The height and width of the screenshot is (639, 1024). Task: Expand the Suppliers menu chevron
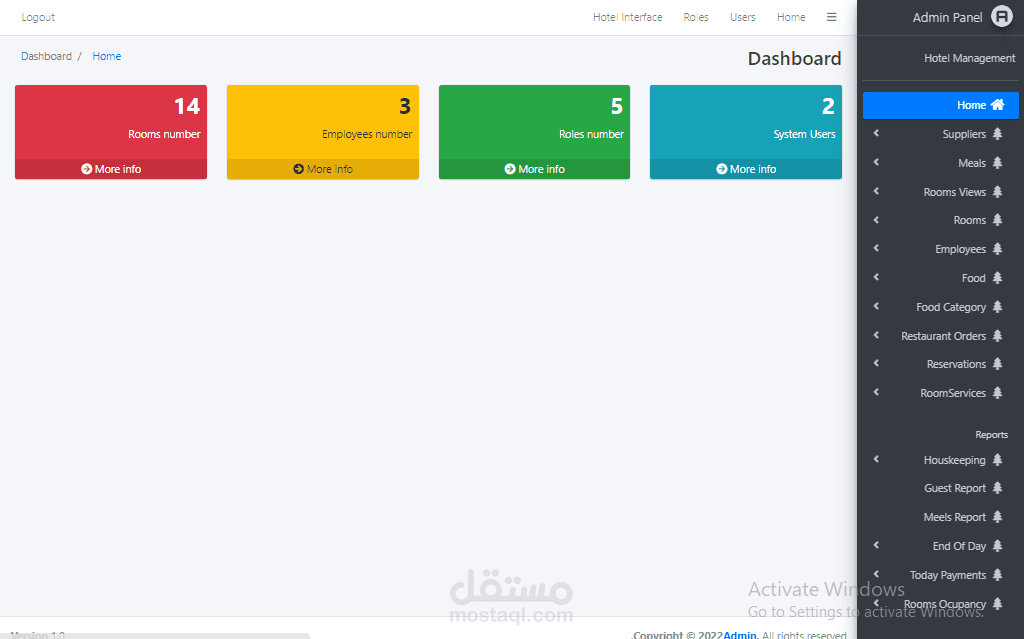point(876,133)
